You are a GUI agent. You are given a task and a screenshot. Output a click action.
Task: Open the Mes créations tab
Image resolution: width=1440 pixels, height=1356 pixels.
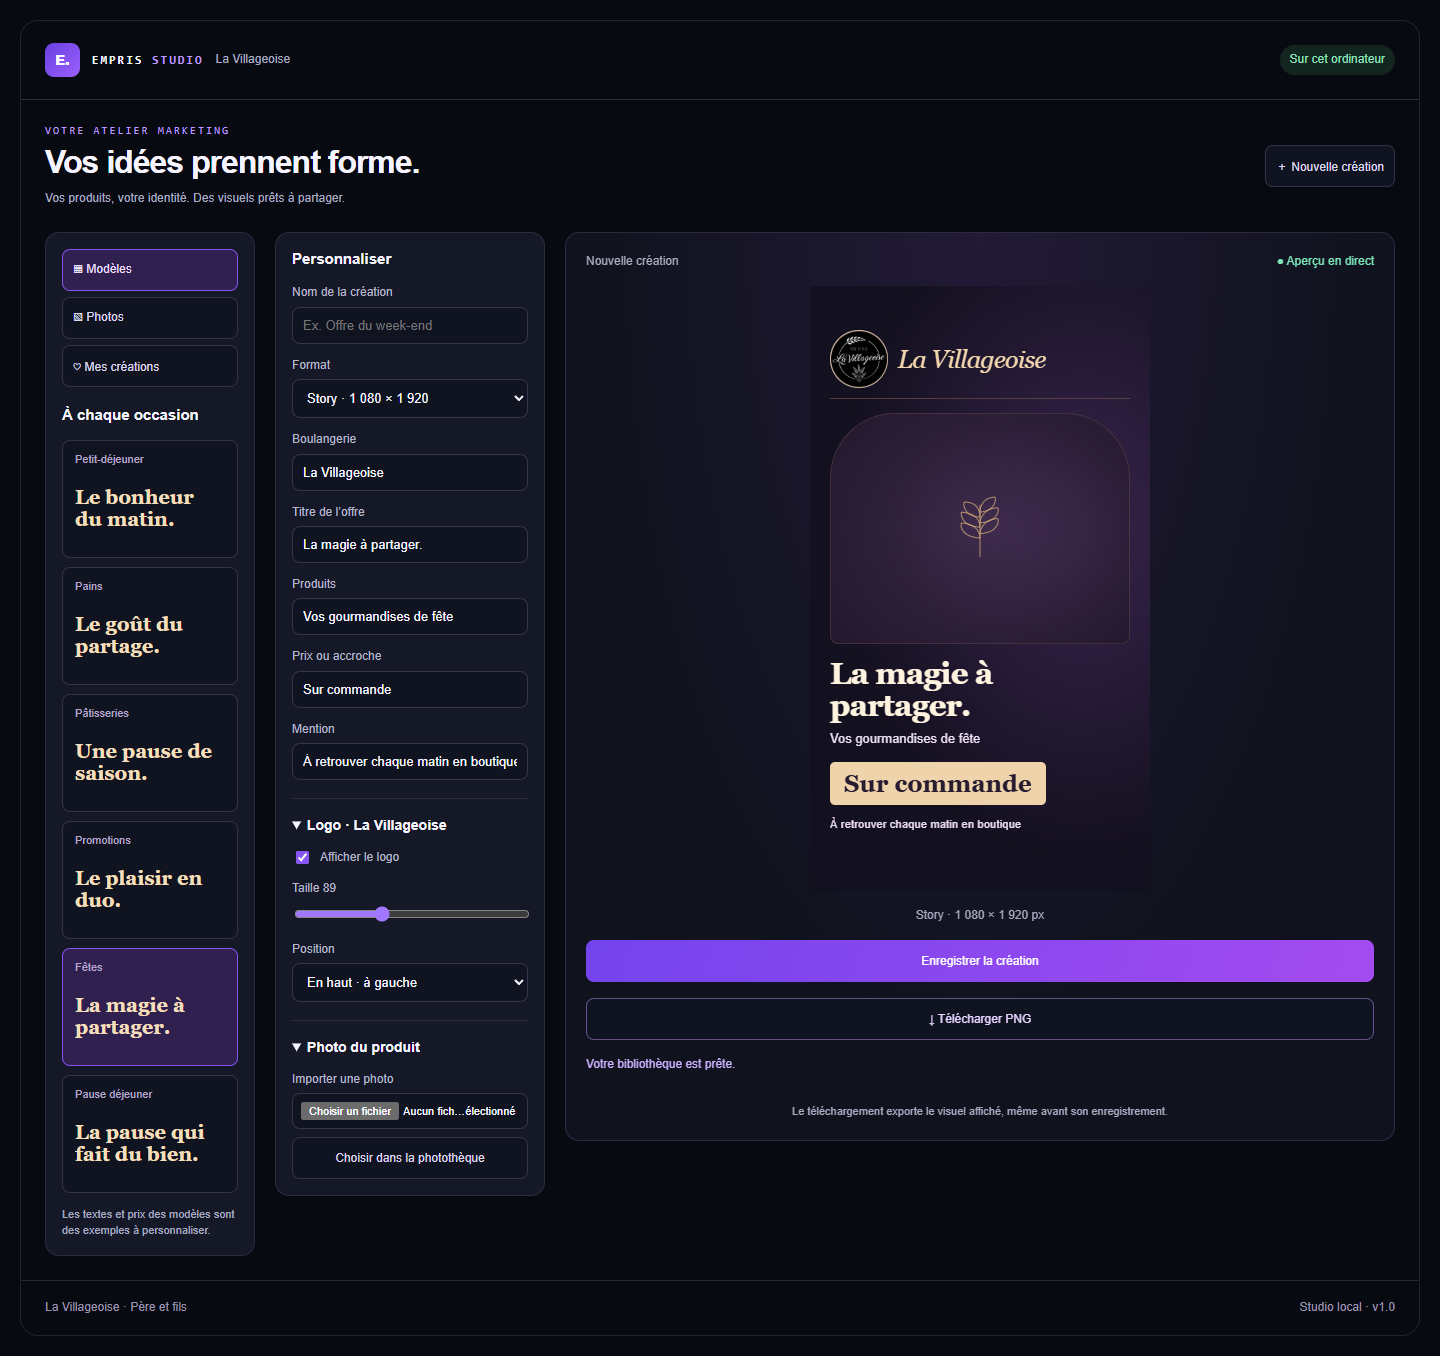coord(150,366)
